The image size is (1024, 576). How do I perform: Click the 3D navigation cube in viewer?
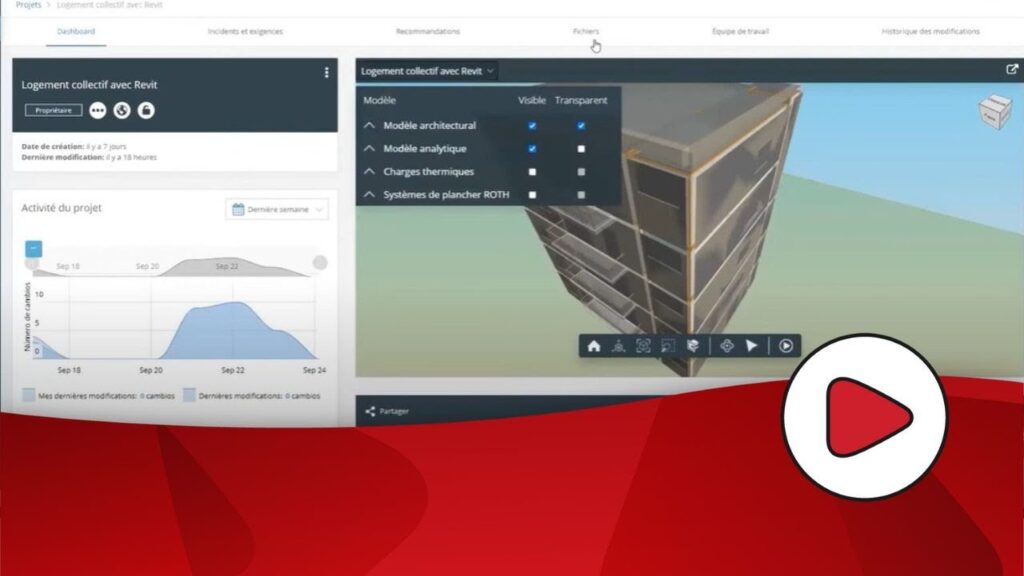[994, 111]
